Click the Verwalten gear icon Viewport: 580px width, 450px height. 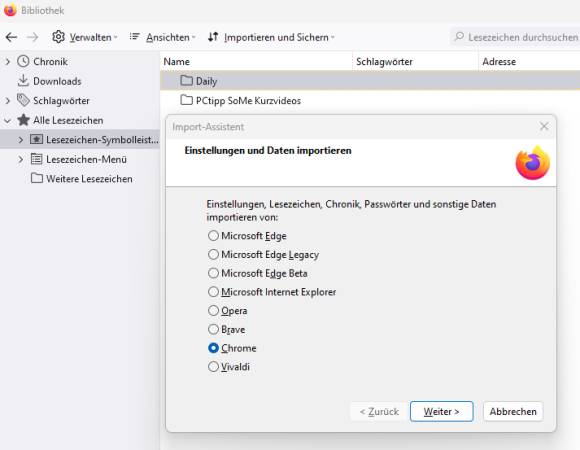click(58, 37)
